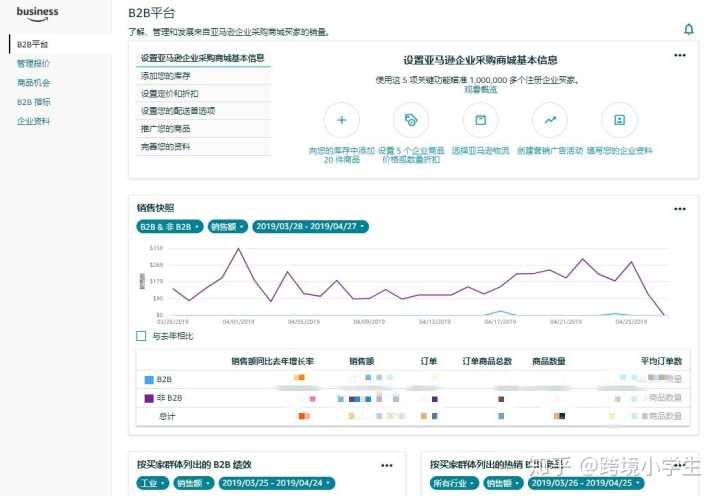Open the B2B 绩效 panel three-dot menu
The width and height of the screenshot is (720, 496).
click(387, 465)
